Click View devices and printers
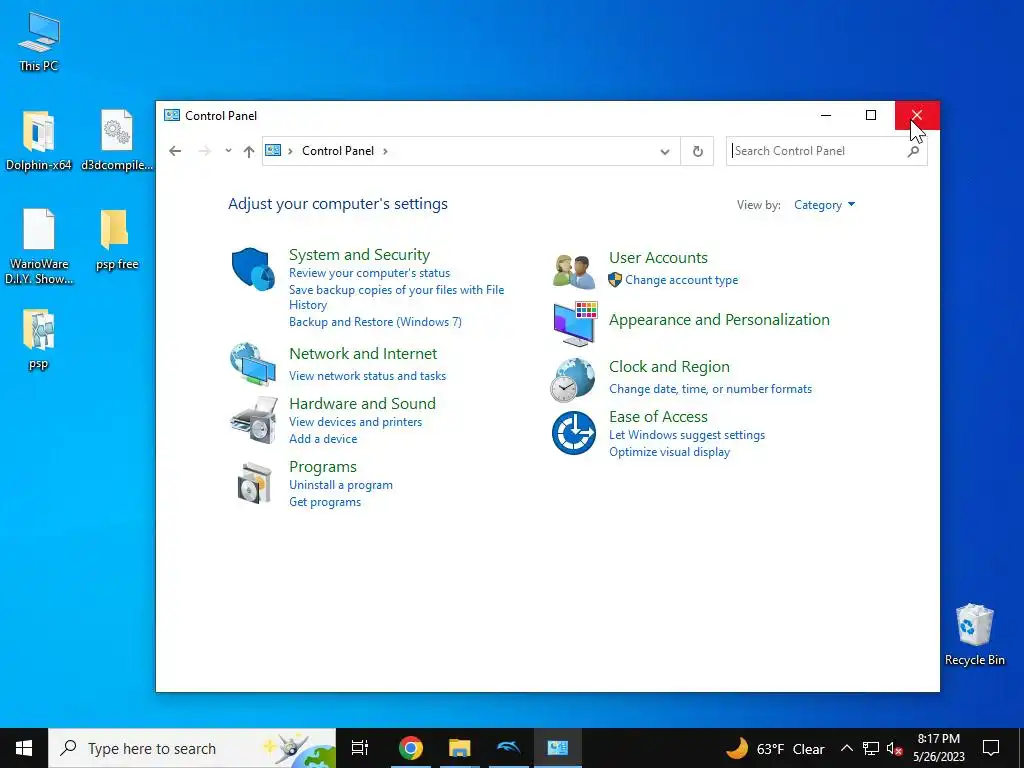 click(355, 422)
